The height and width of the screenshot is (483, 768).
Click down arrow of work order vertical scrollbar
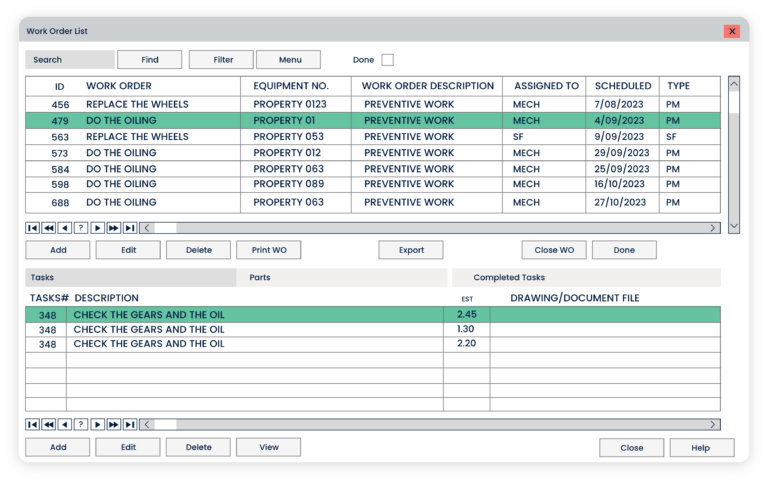[x=734, y=226]
